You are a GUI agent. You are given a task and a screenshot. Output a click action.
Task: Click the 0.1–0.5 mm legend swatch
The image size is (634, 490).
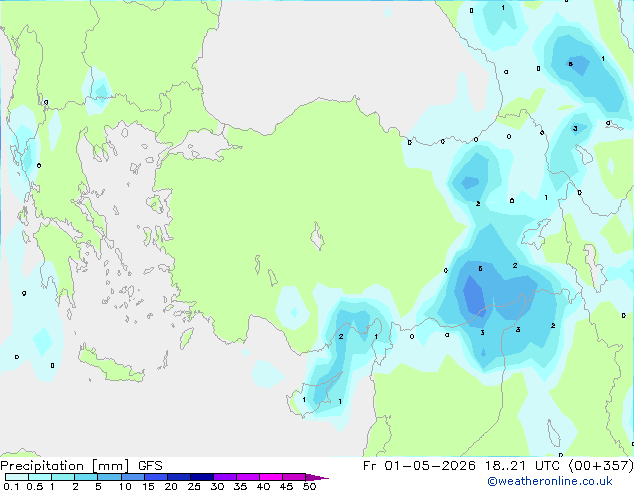pos(17,477)
